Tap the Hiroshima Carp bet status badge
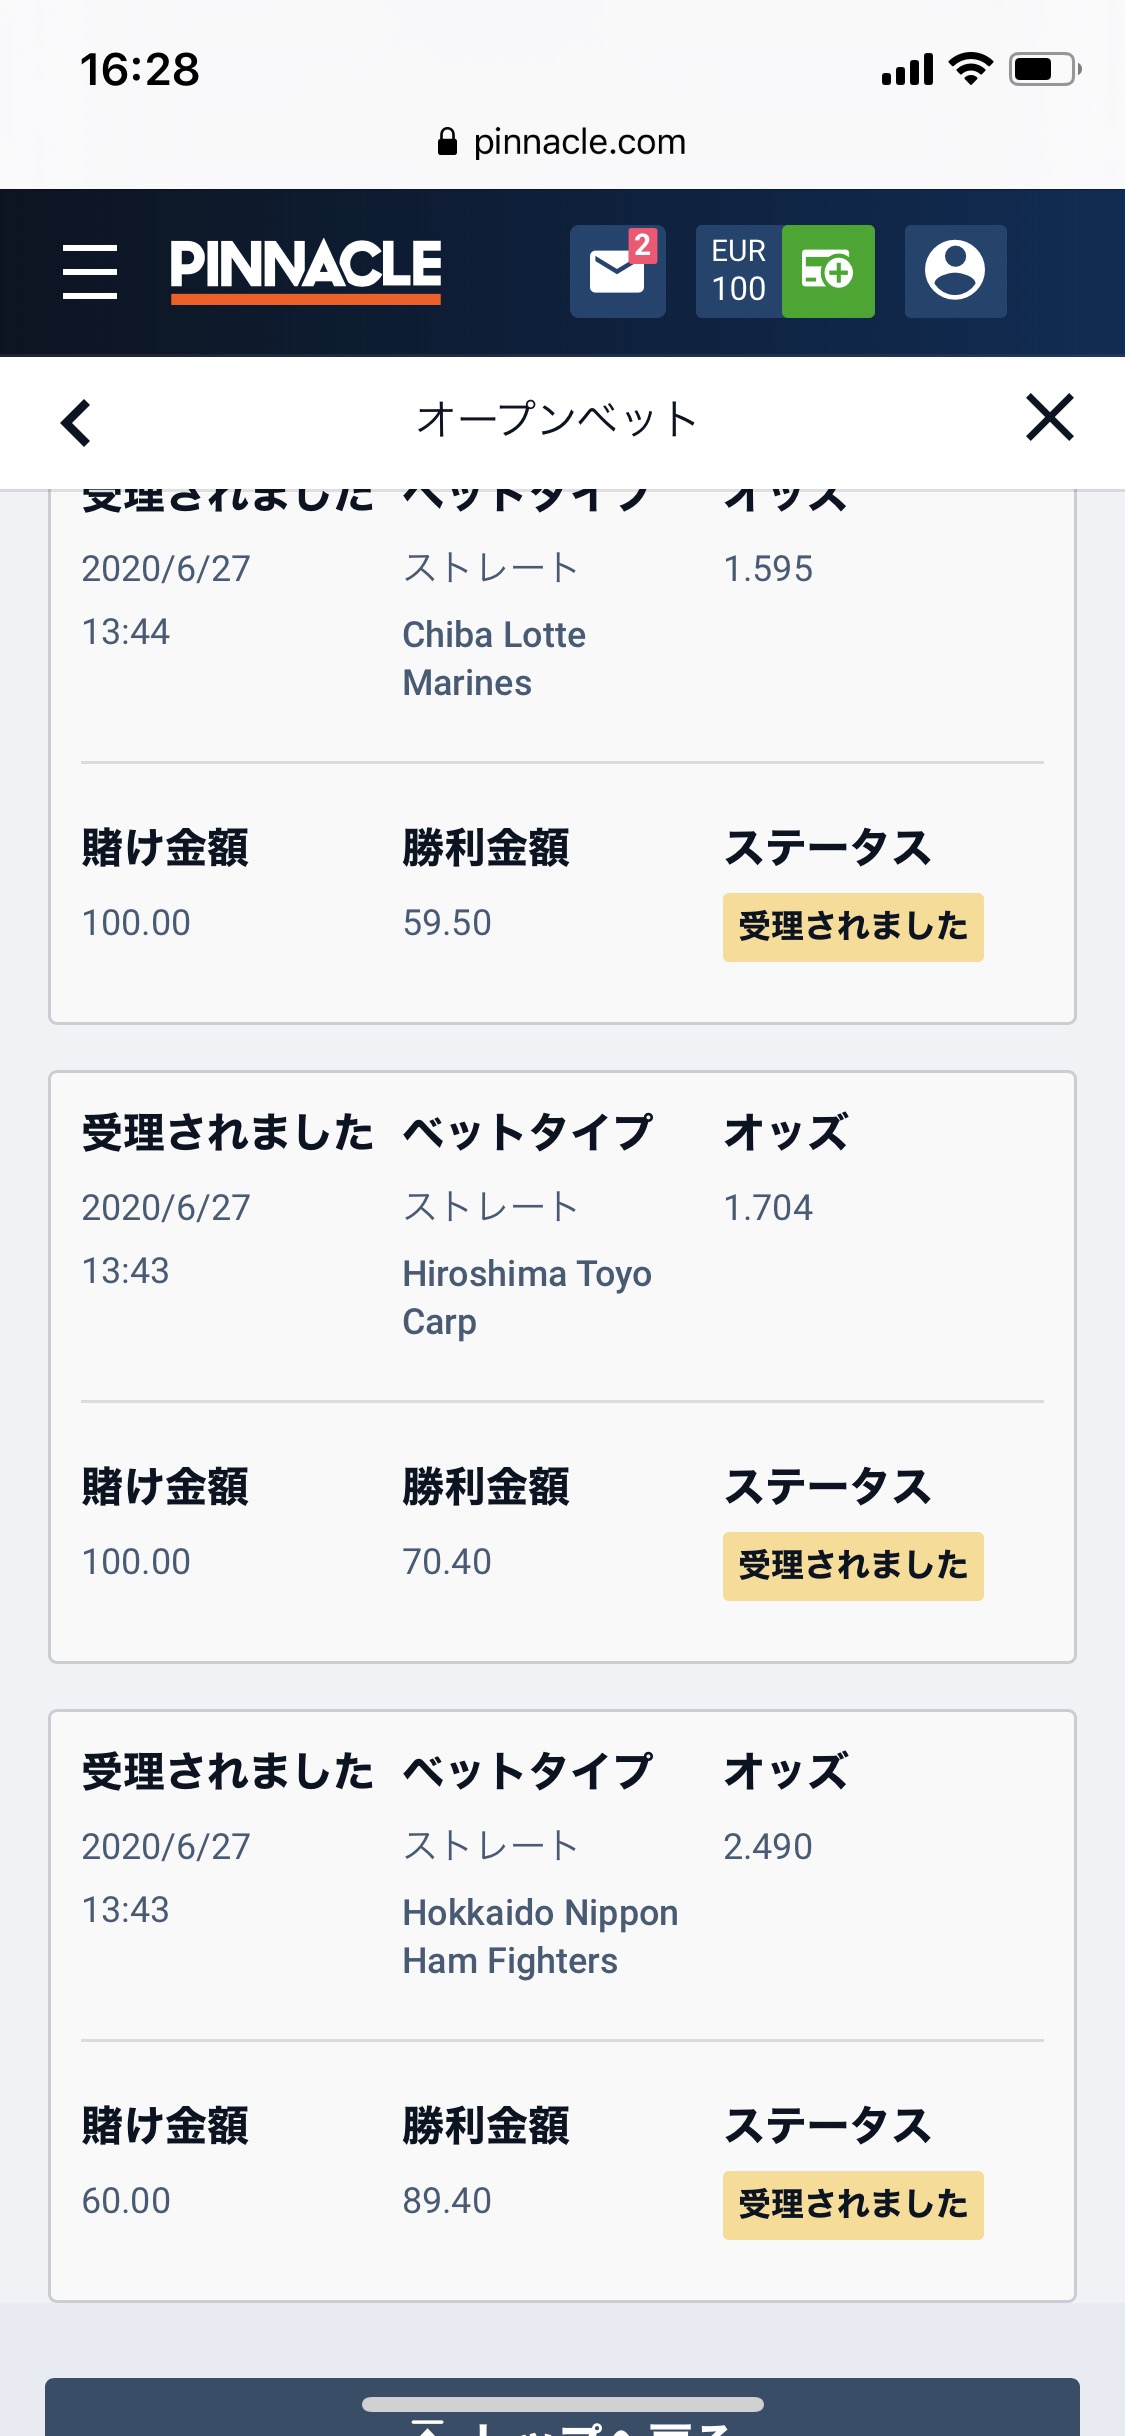The height and width of the screenshot is (2436, 1125). [x=852, y=1566]
